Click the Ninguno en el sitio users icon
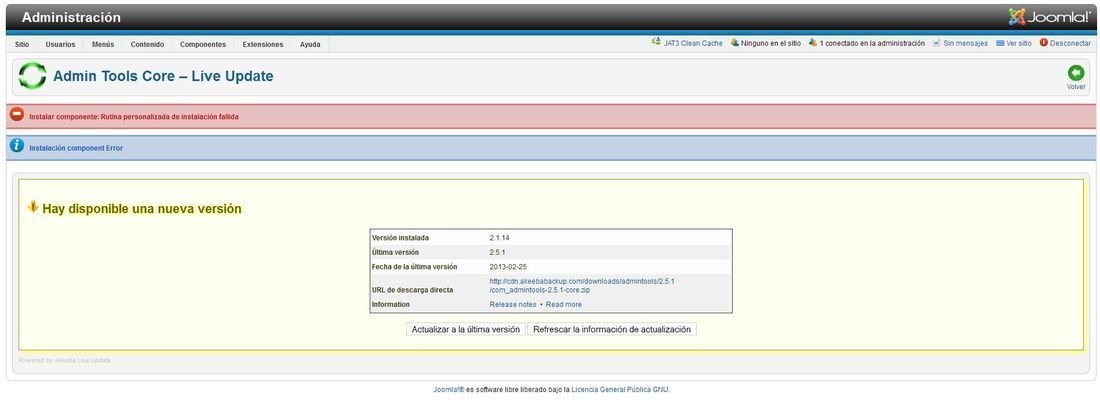The width and height of the screenshot is (1100, 403). tap(735, 43)
